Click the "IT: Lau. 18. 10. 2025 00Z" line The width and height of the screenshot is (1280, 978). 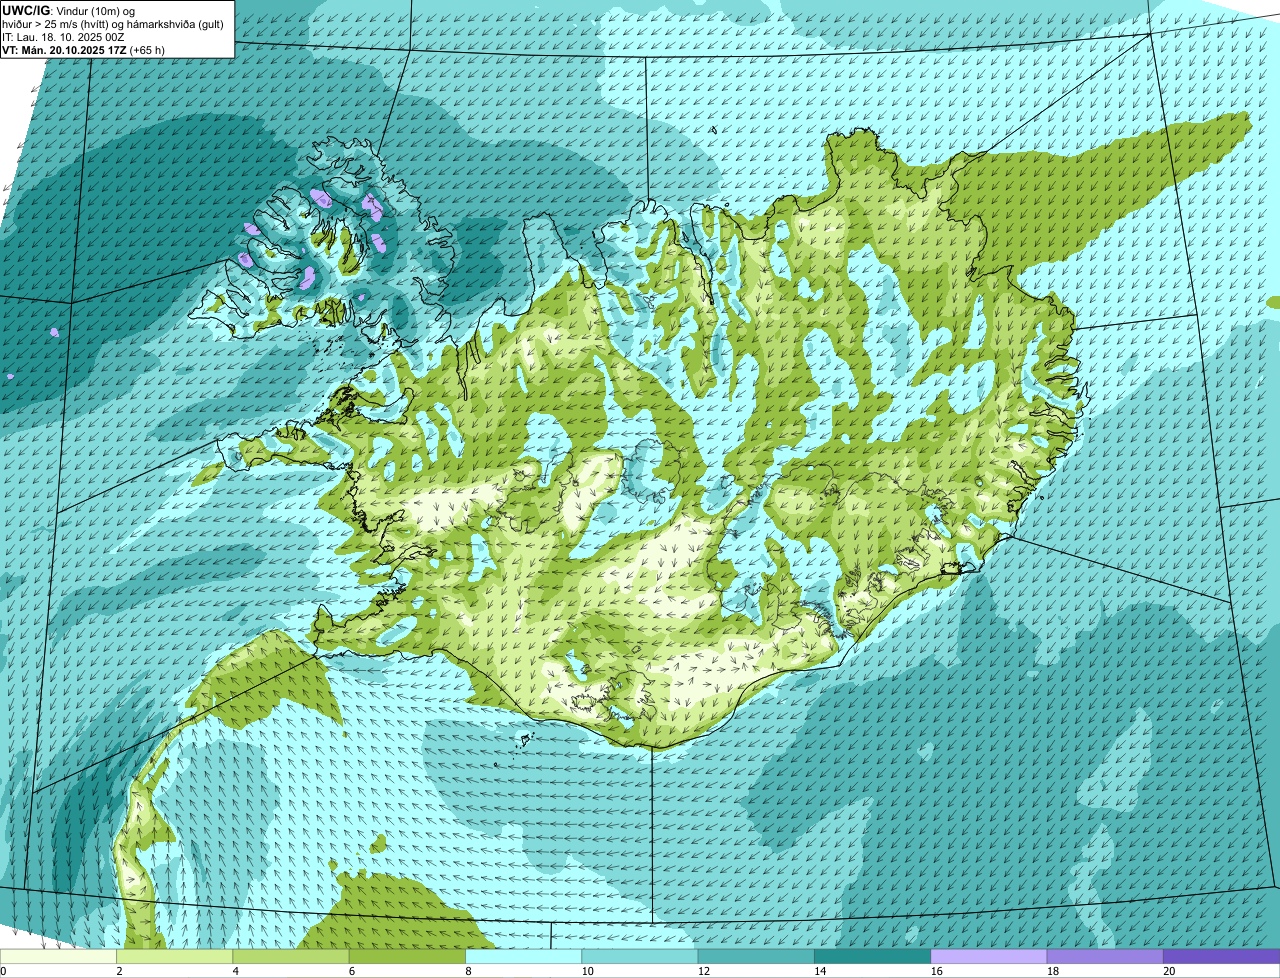[63, 37]
